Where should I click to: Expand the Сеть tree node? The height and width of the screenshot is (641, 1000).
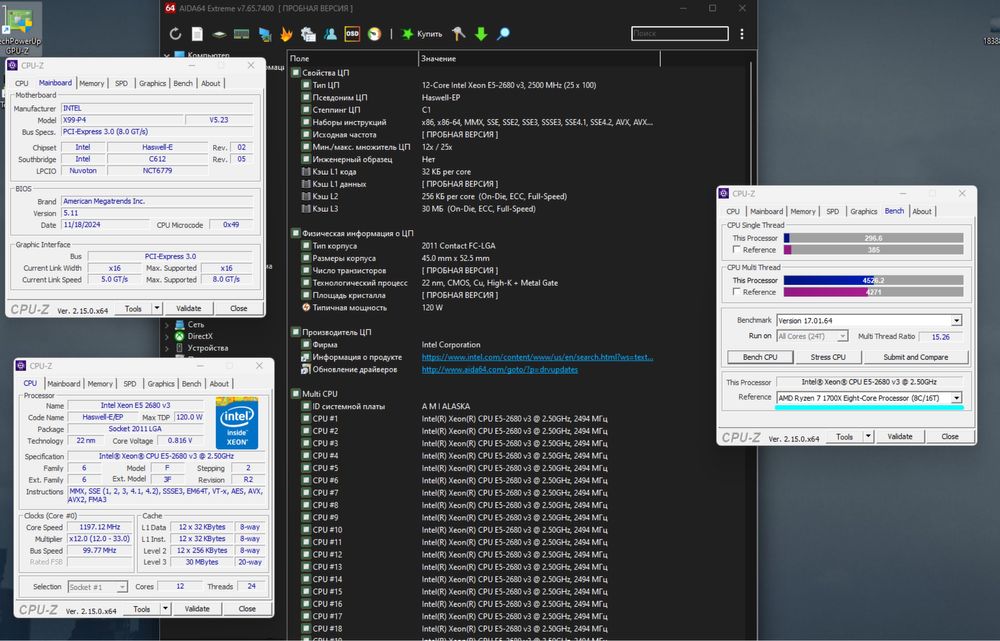(x=167, y=325)
